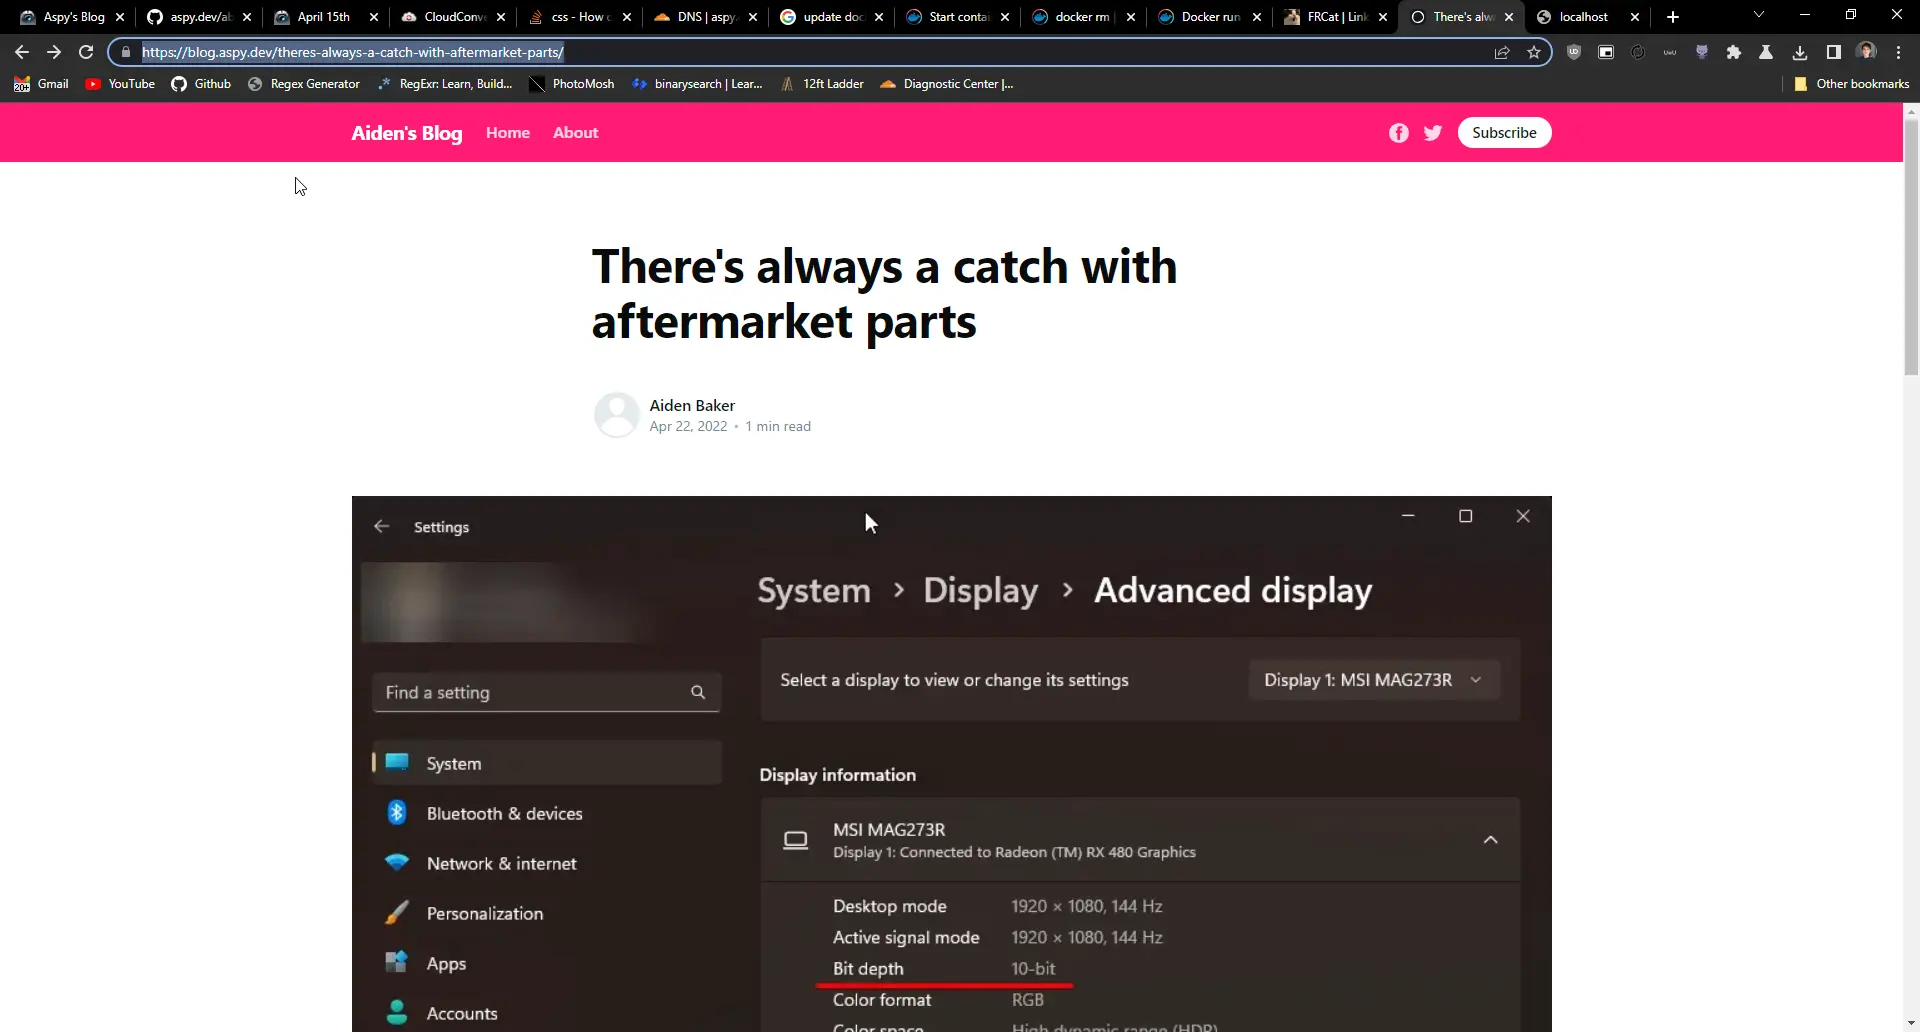Screen dimensions: 1920x1032
Task: Switch to the localhost tab
Action: [1583, 17]
